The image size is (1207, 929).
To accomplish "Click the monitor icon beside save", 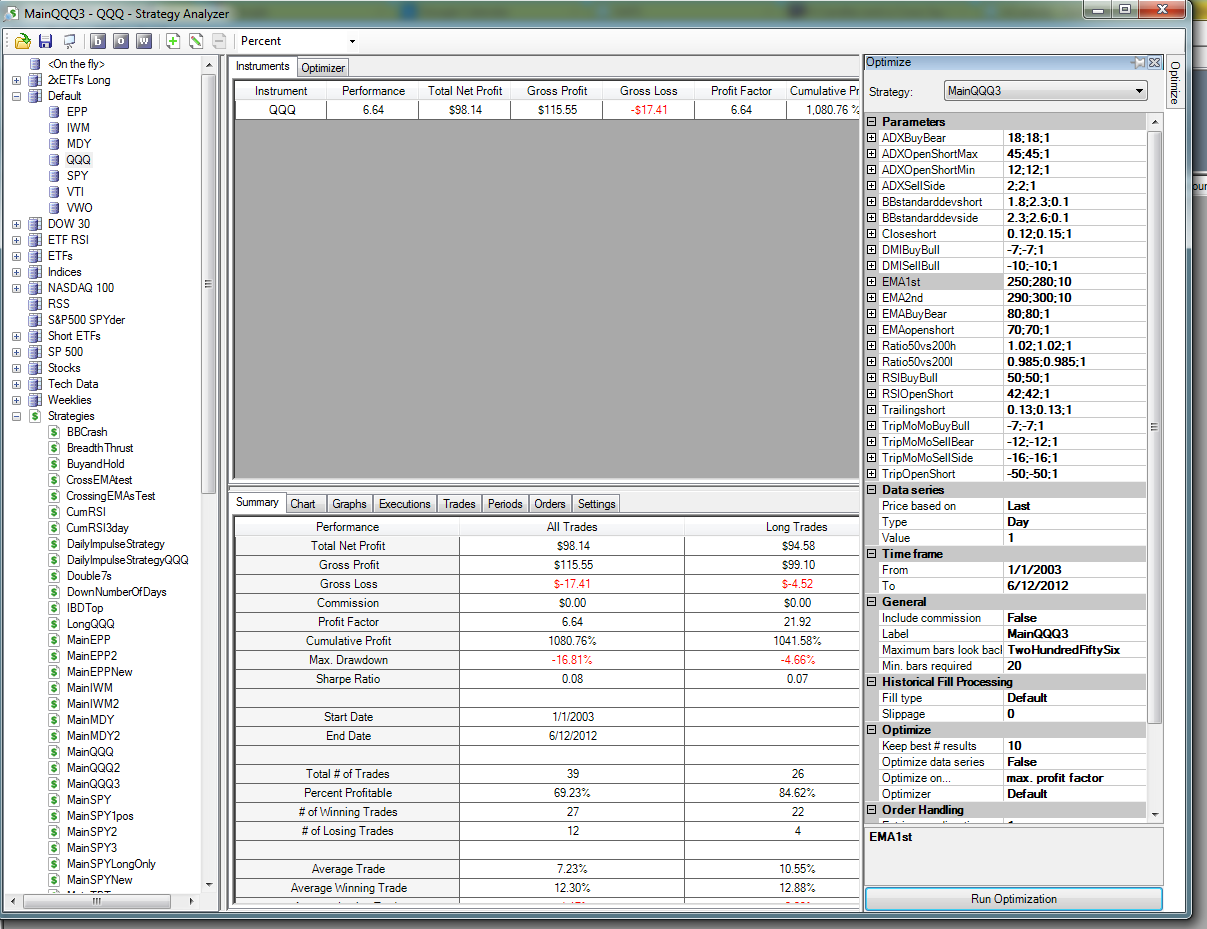I will coord(69,41).
